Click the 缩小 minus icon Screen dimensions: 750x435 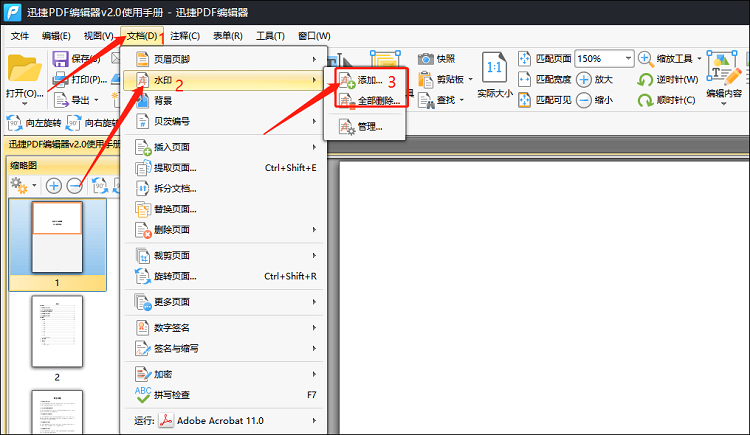click(584, 100)
